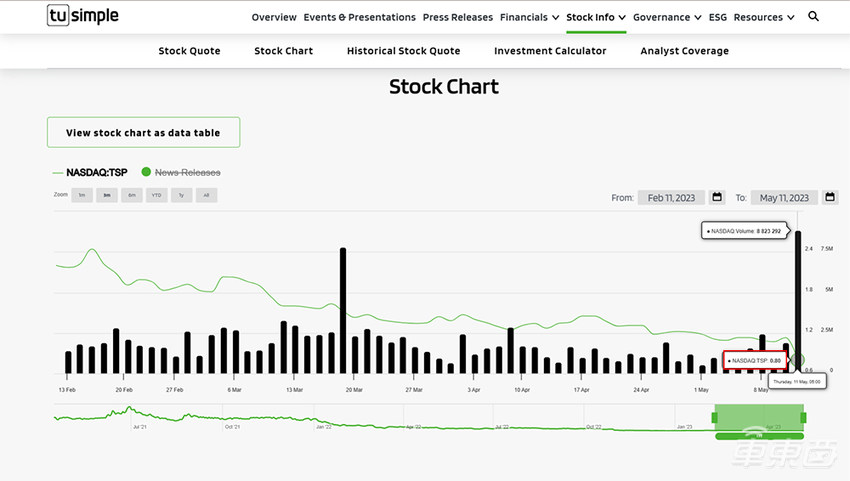
Task: Open the From date calendar icon
Action: pyautogui.click(x=717, y=198)
